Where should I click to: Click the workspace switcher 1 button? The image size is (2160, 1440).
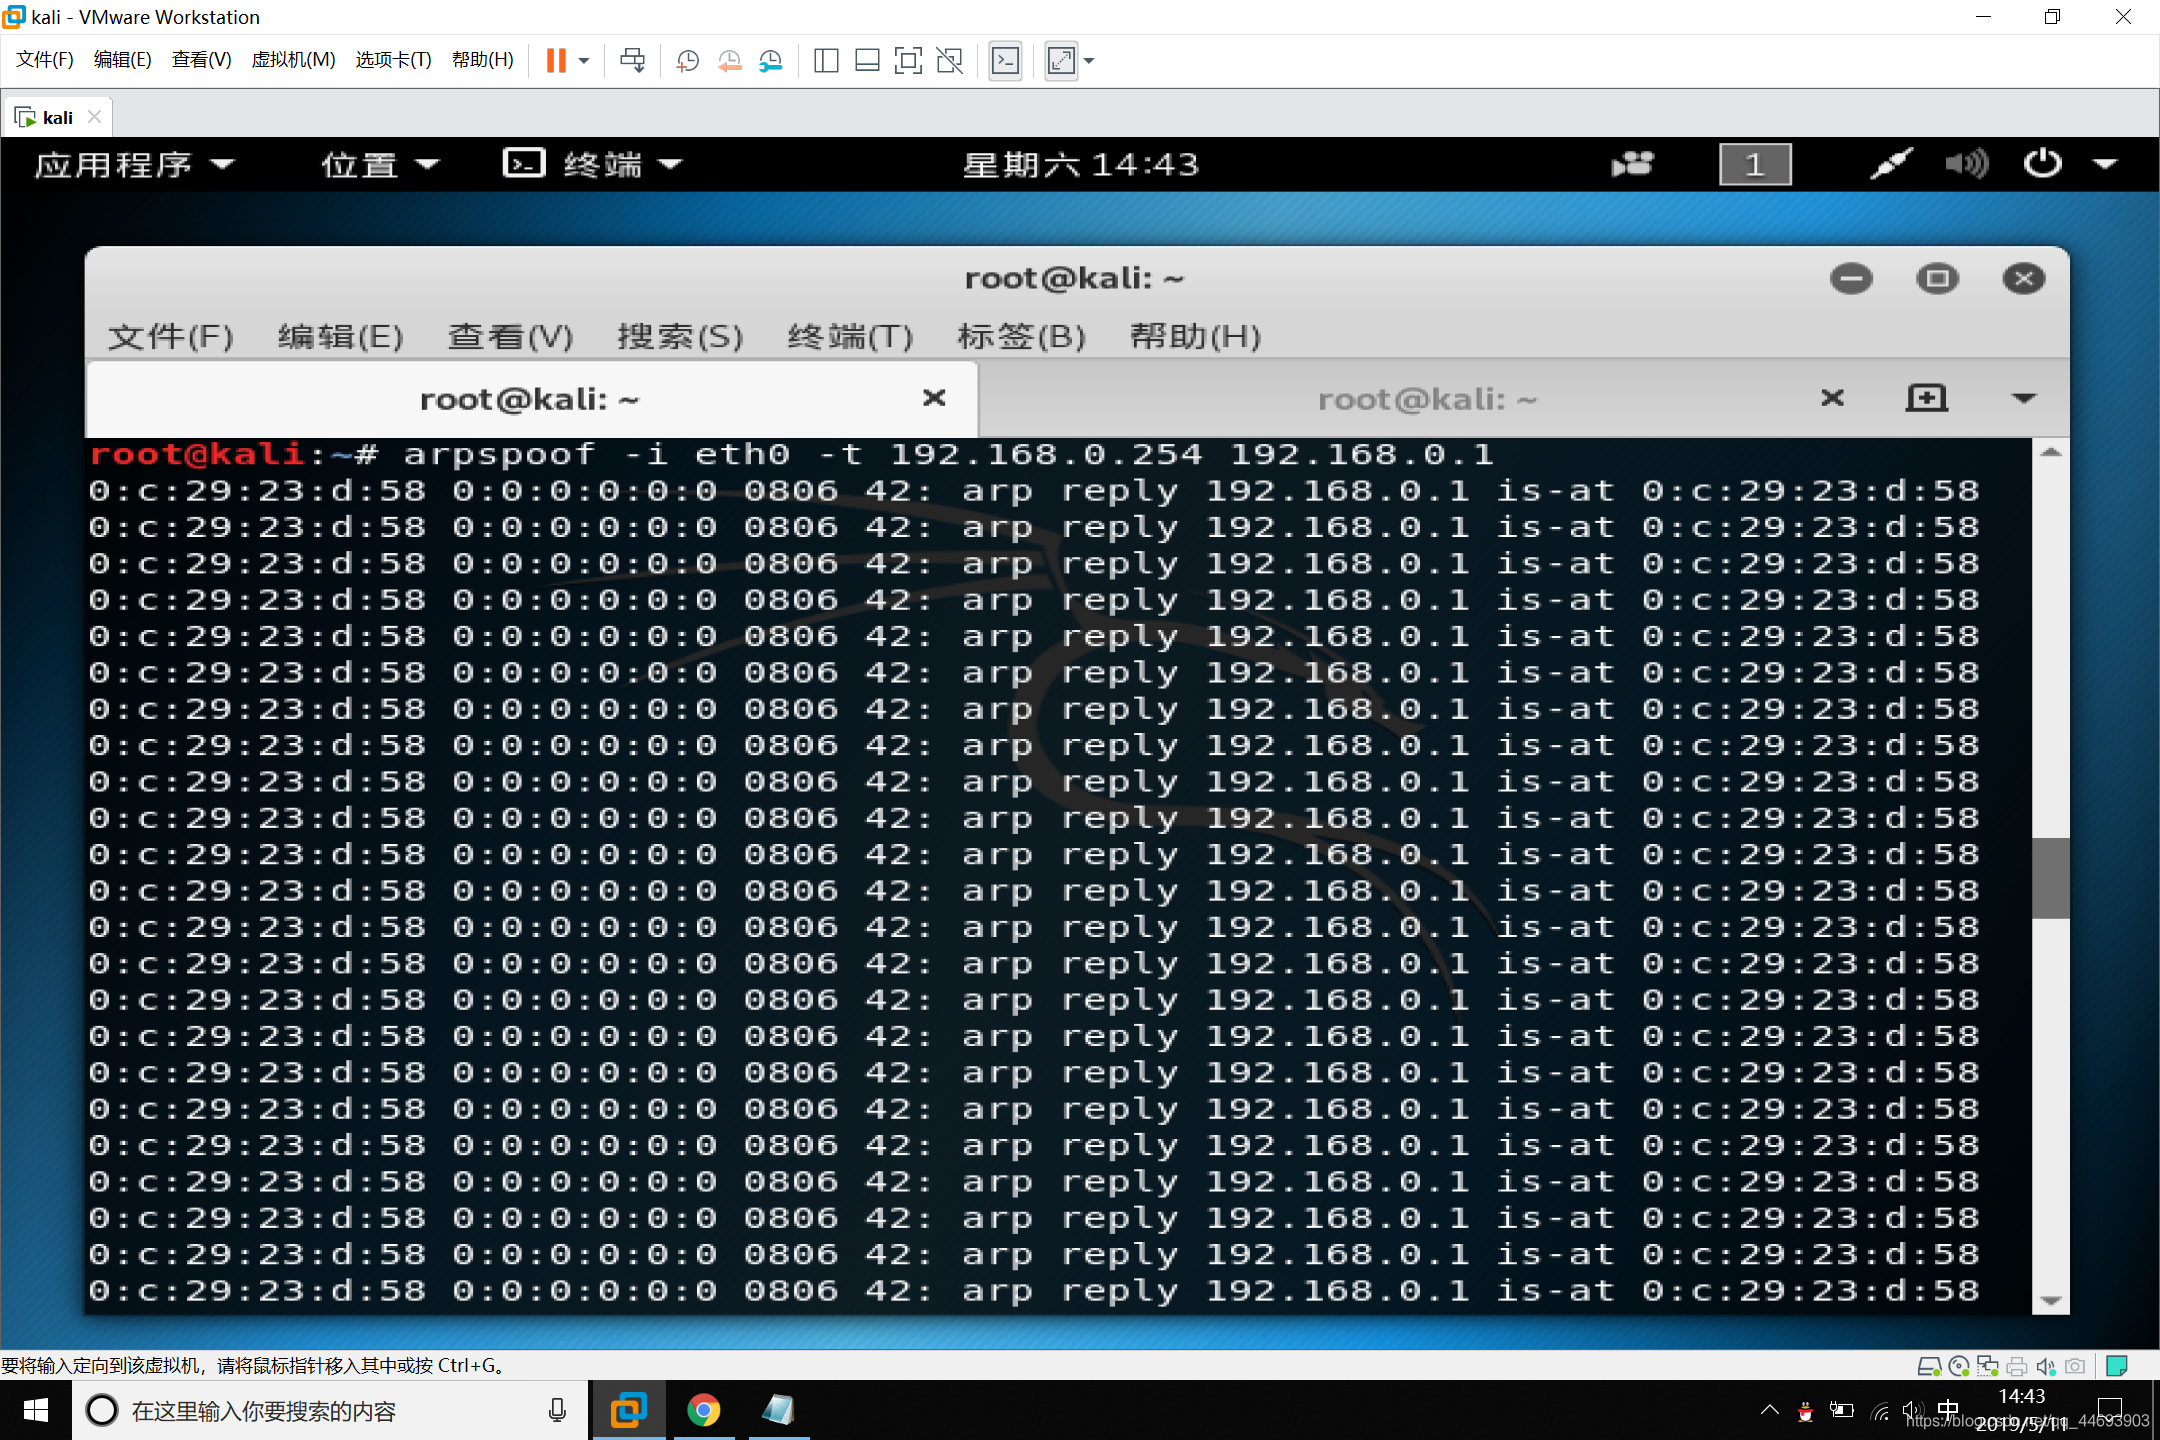[1755, 164]
